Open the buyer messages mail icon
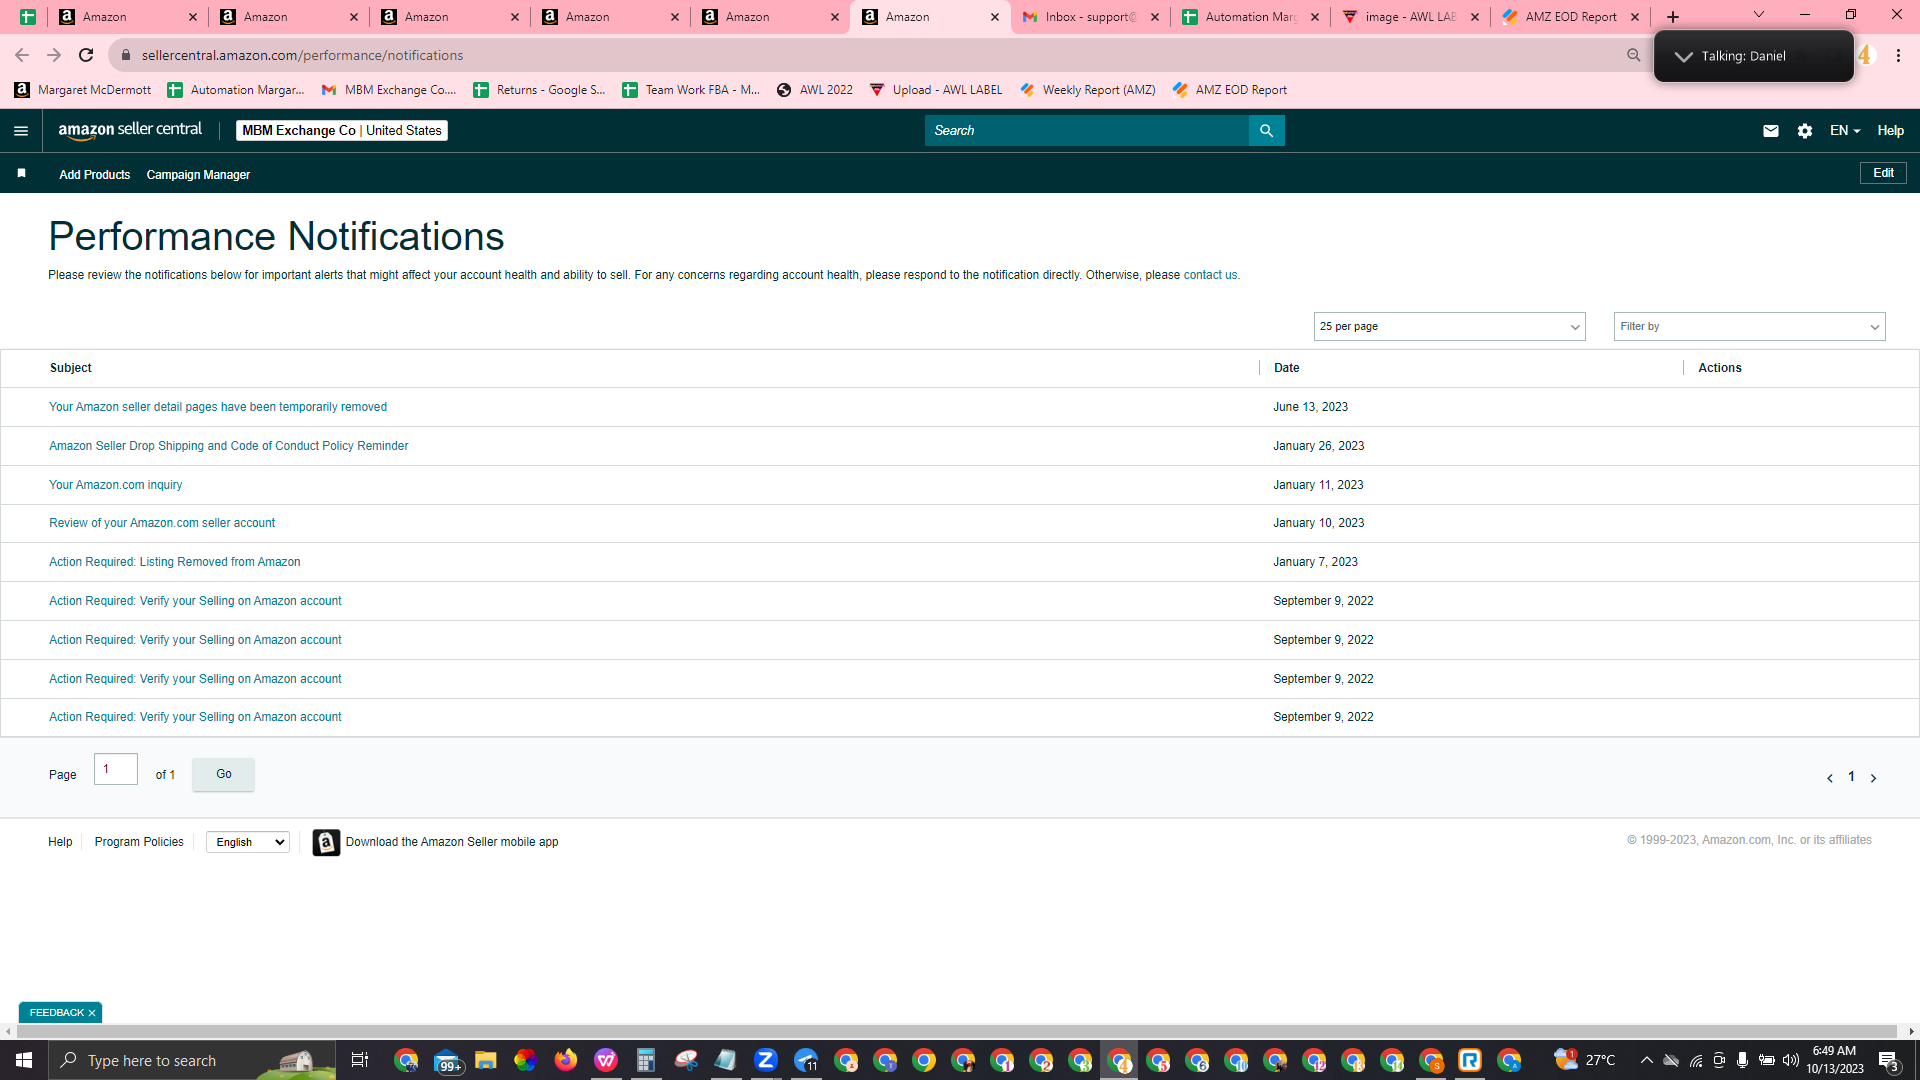Viewport: 1920px width, 1080px height. pos(1770,131)
